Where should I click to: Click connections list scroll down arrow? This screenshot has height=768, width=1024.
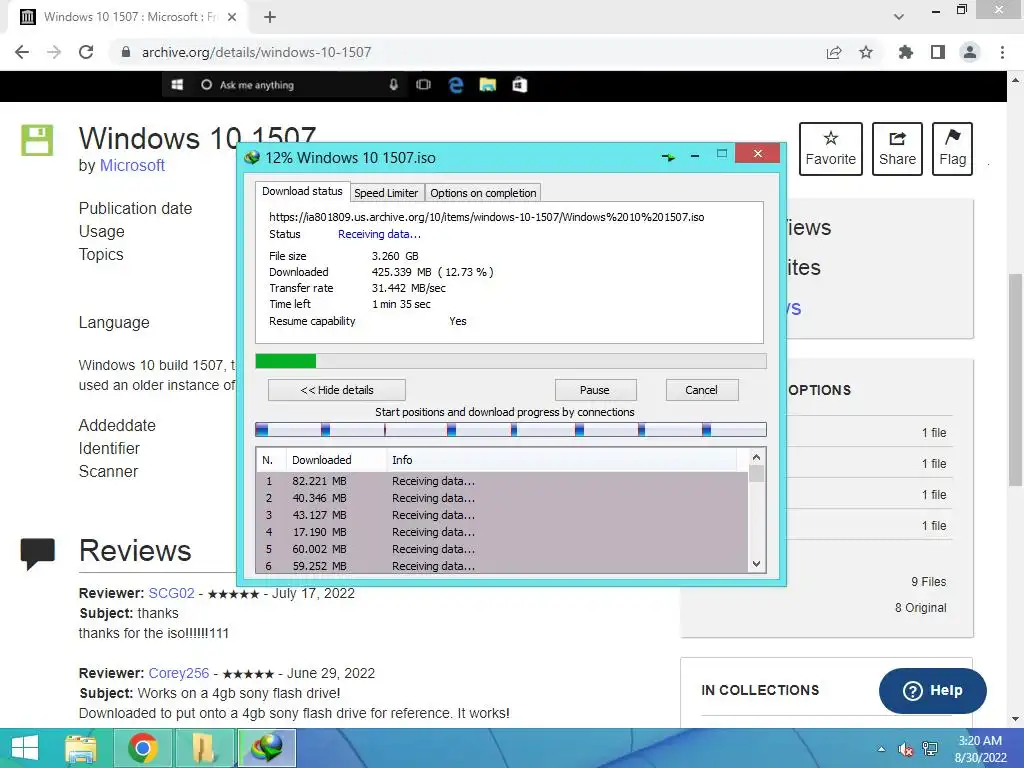tap(756, 564)
